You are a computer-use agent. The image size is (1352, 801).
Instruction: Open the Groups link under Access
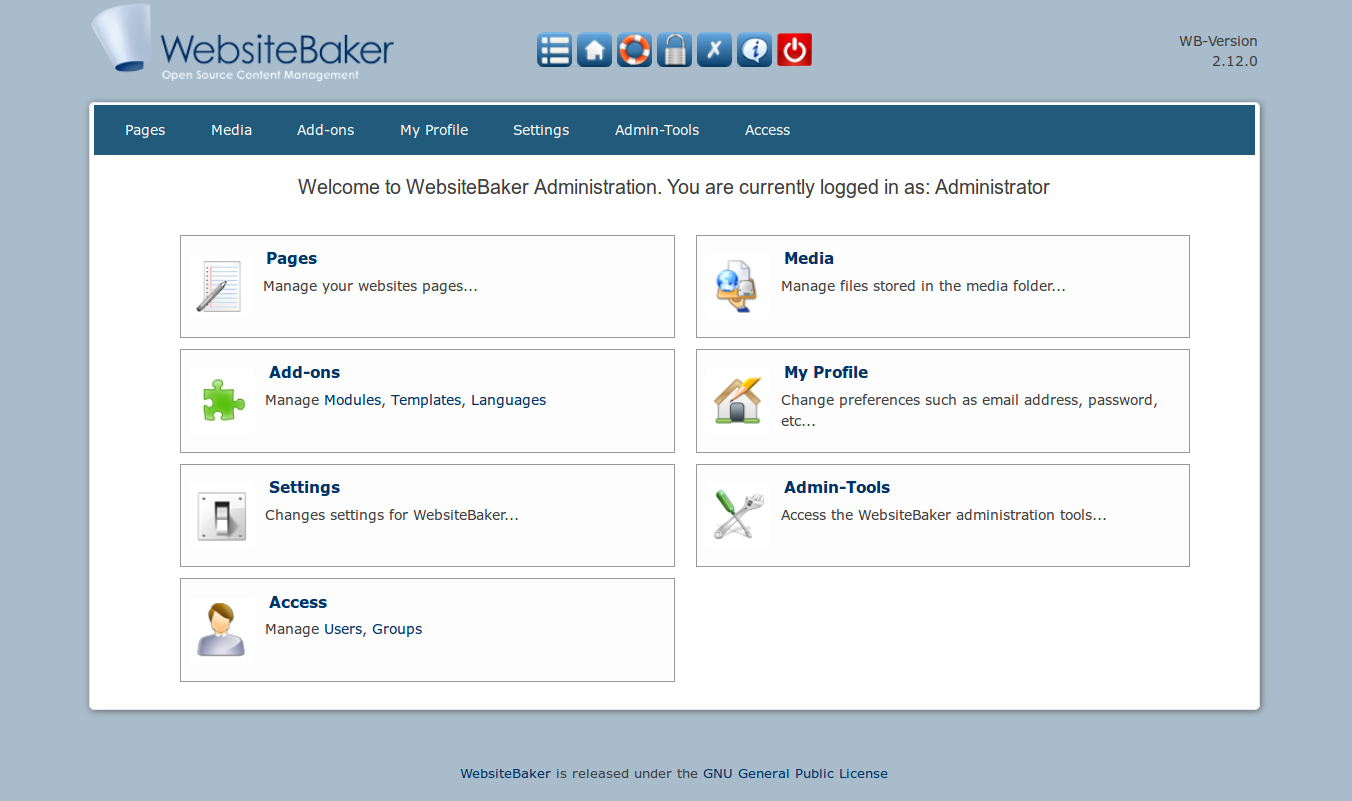397,629
